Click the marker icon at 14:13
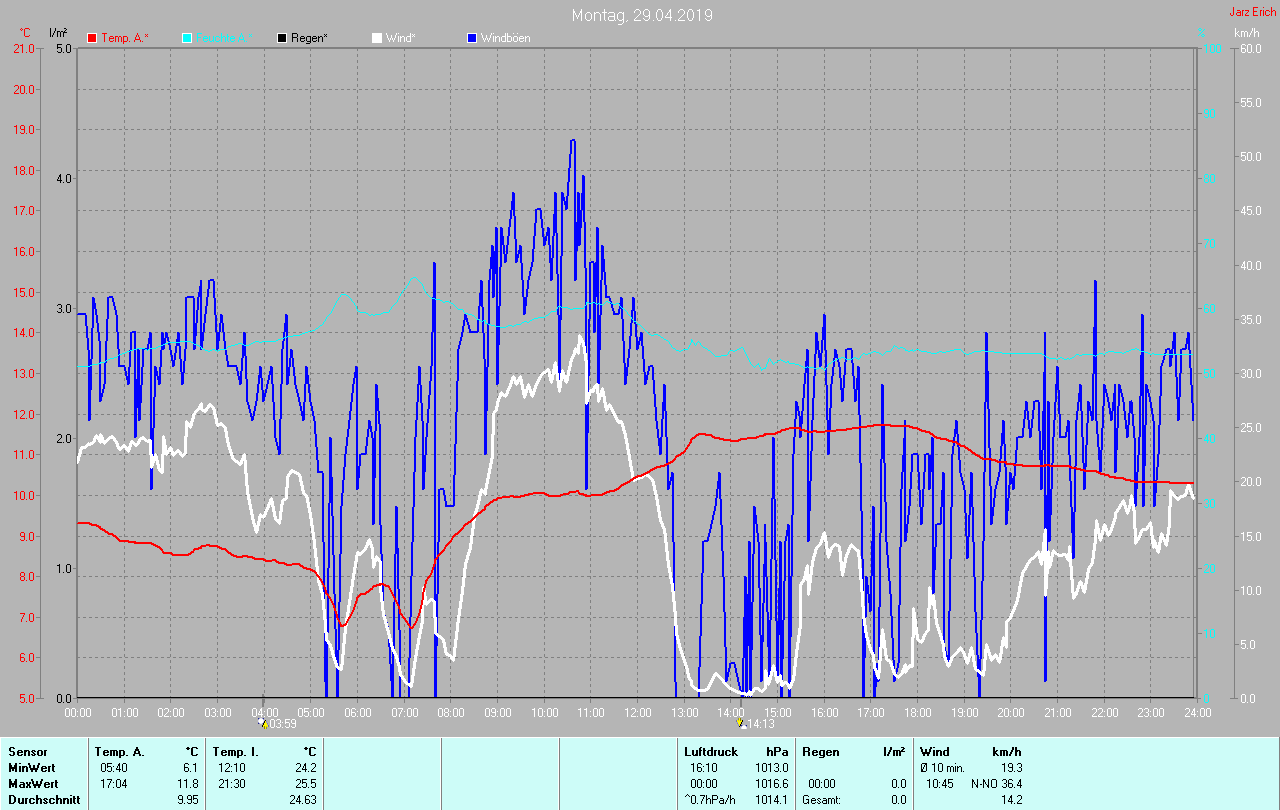1280x810 pixels. 741,723
